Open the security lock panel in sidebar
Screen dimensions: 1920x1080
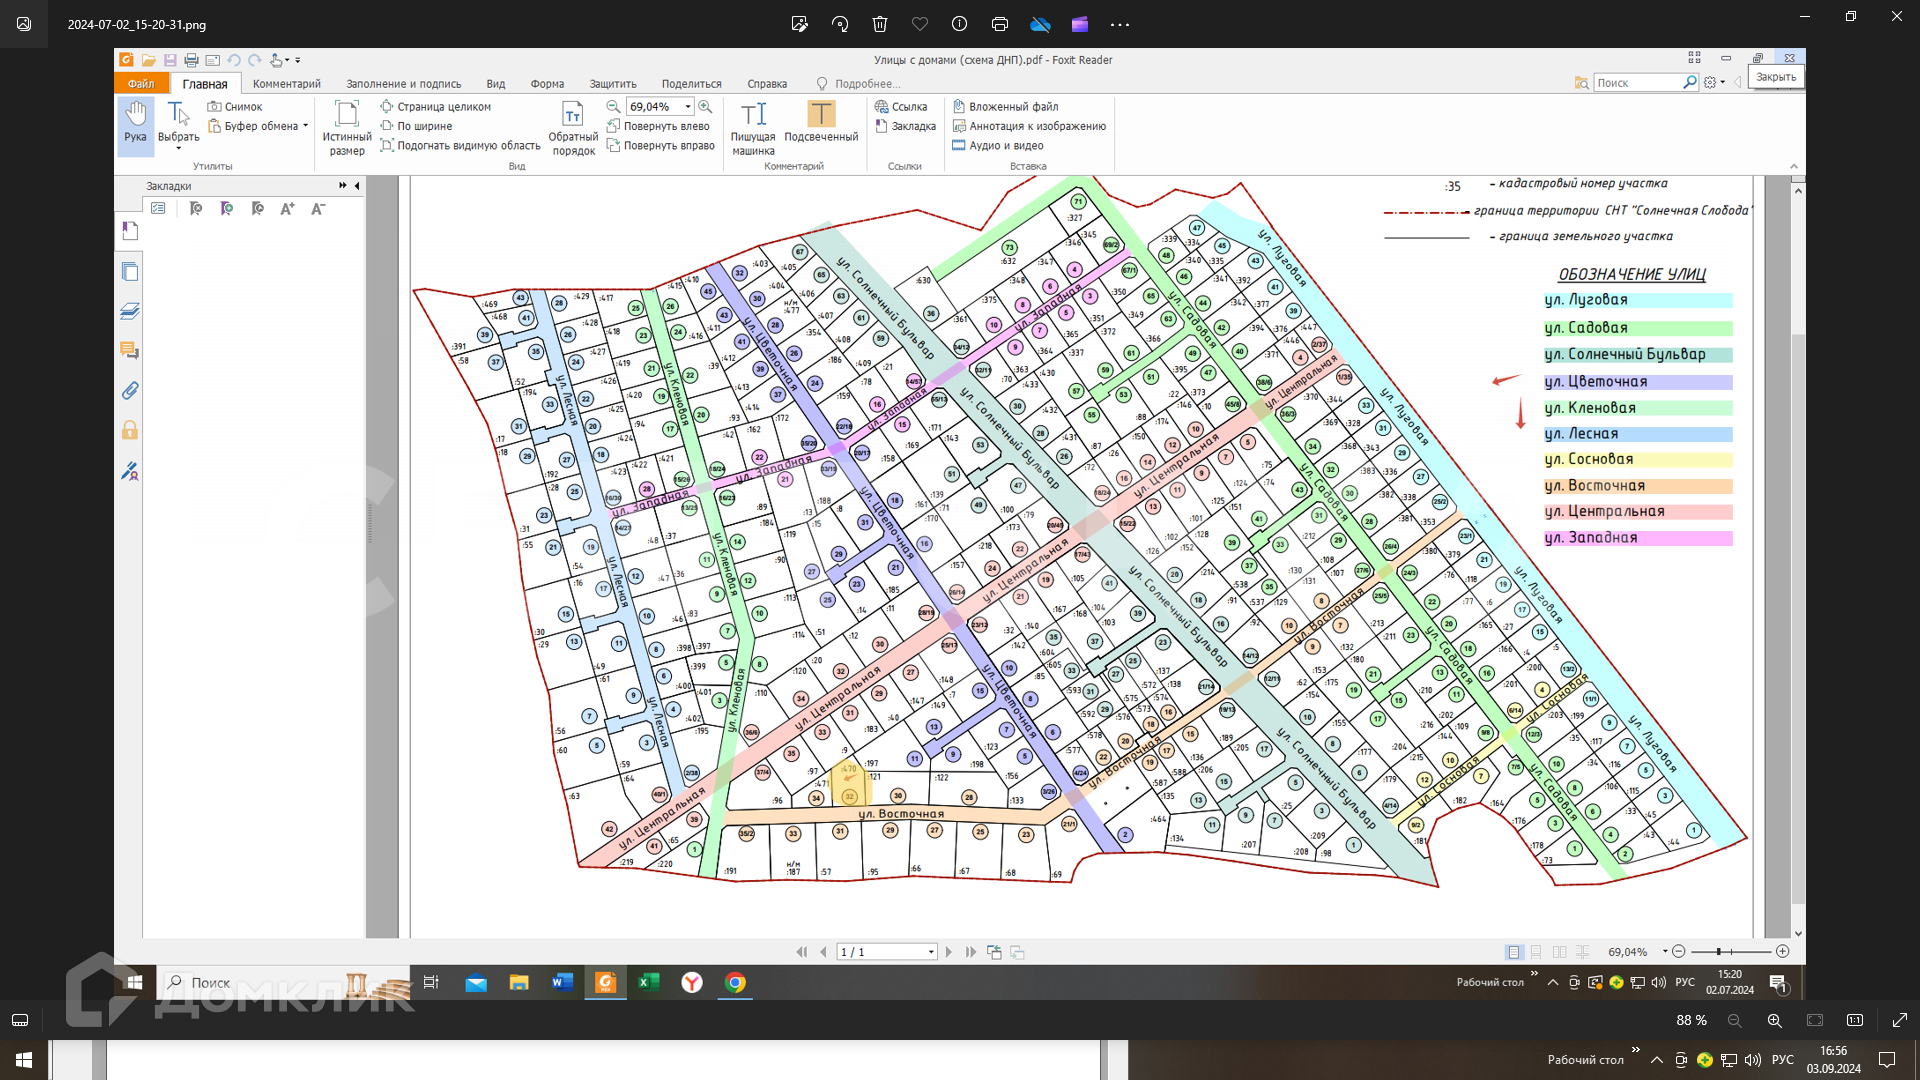(130, 431)
